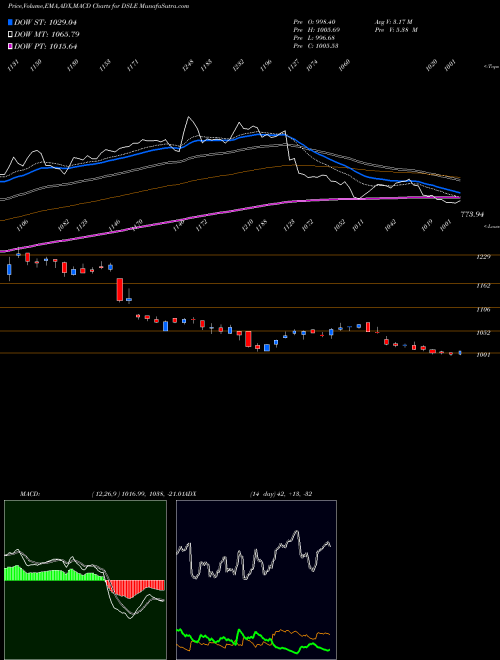
Task: Click inside the green MACD histogram chart
Action: click(x=85, y=580)
